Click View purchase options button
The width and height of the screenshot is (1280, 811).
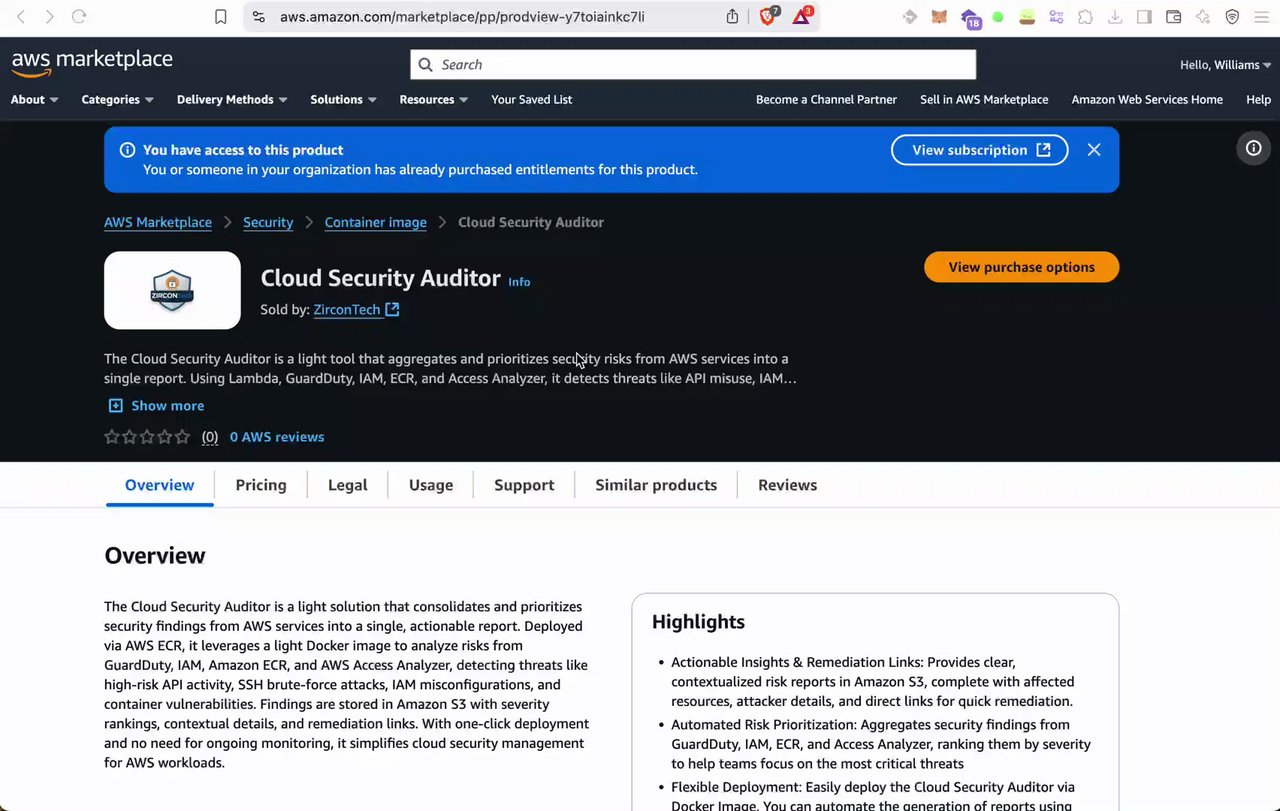(1021, 267)
